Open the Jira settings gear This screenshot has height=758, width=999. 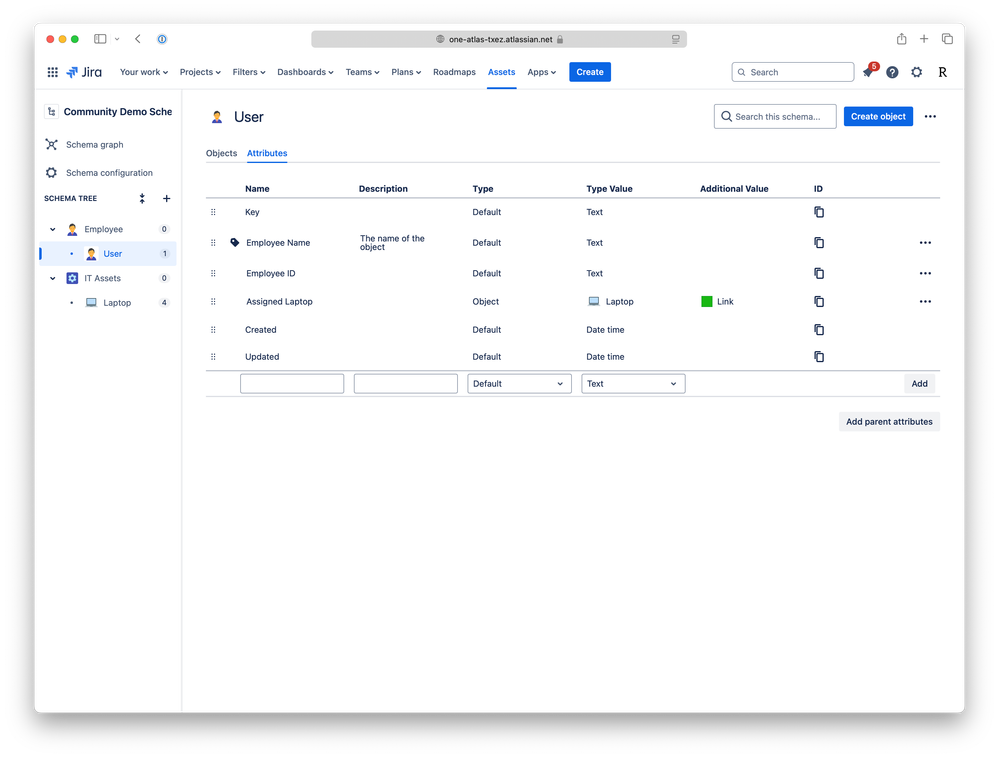[917, 72]
